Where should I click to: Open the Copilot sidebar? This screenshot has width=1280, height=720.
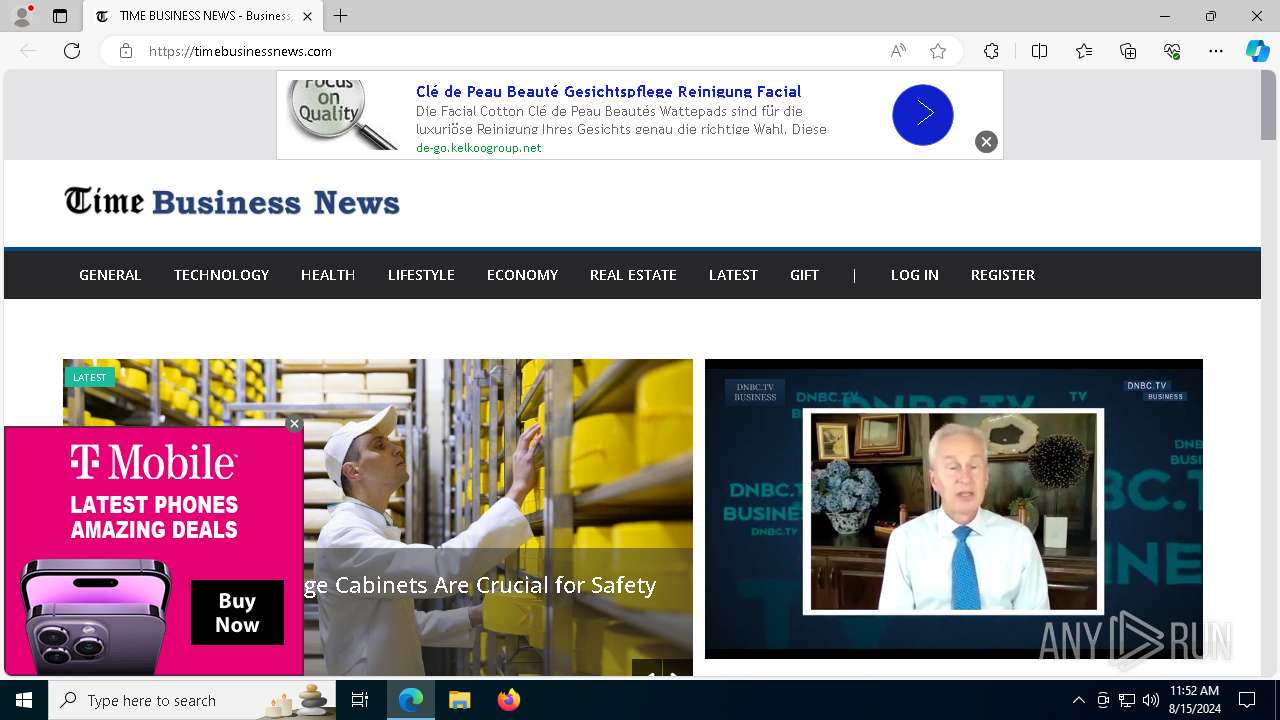point(1257,51)
